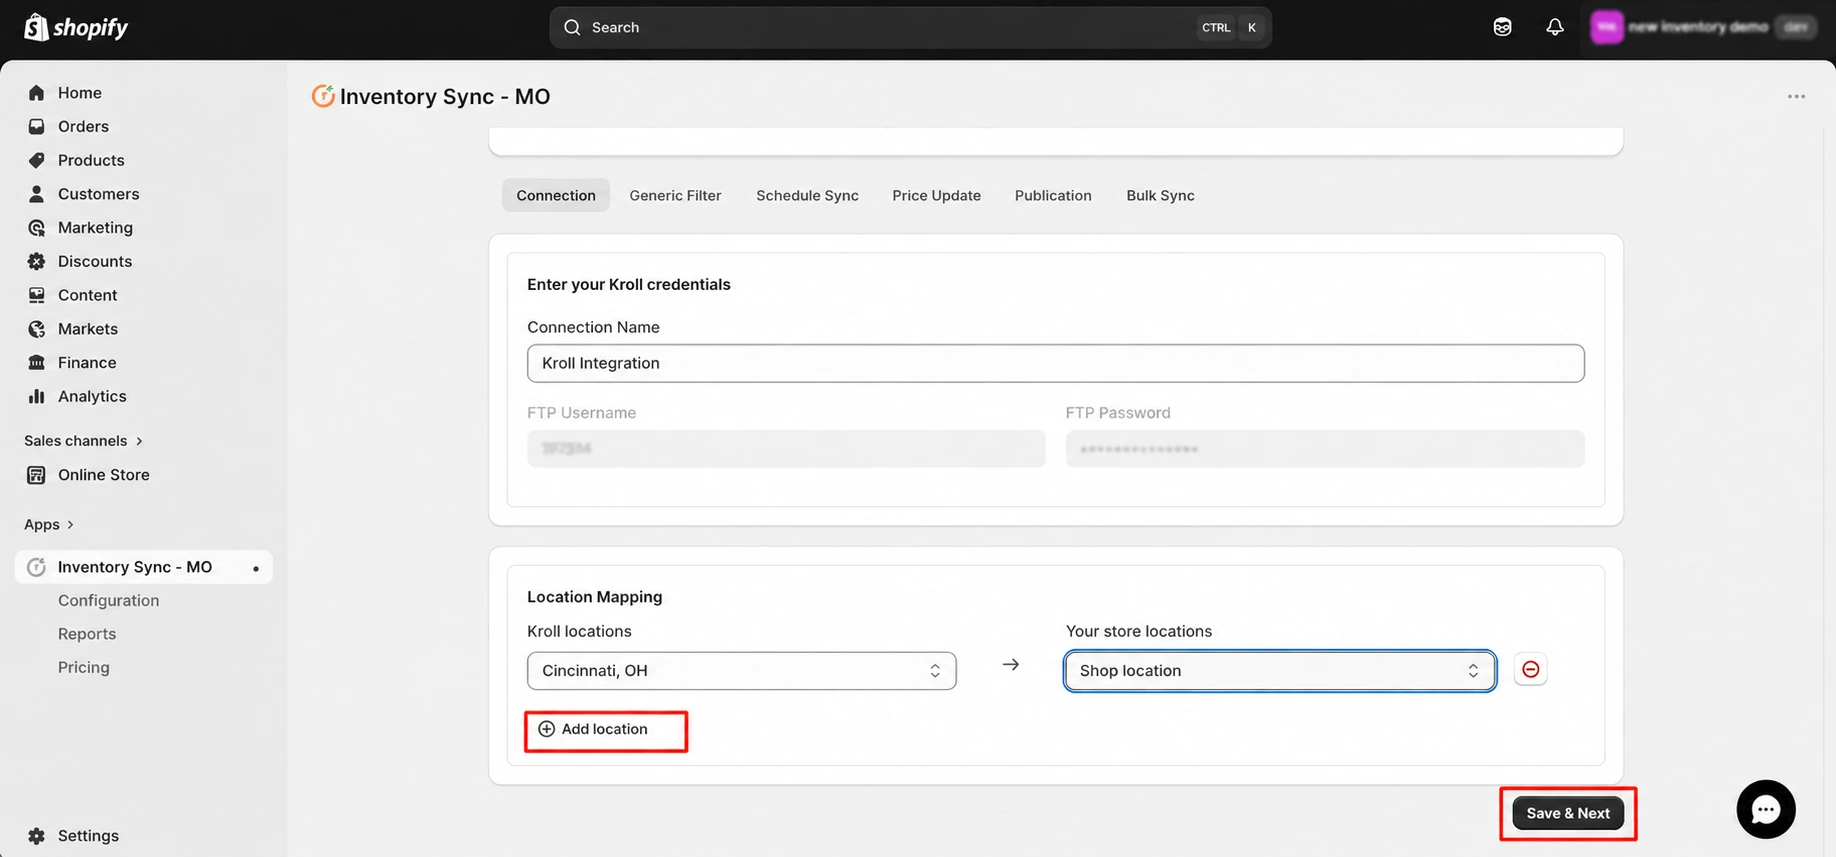Open Pricing under Inventory Sync
Screen dimensions: 1836x857
[x=84, y=667]
